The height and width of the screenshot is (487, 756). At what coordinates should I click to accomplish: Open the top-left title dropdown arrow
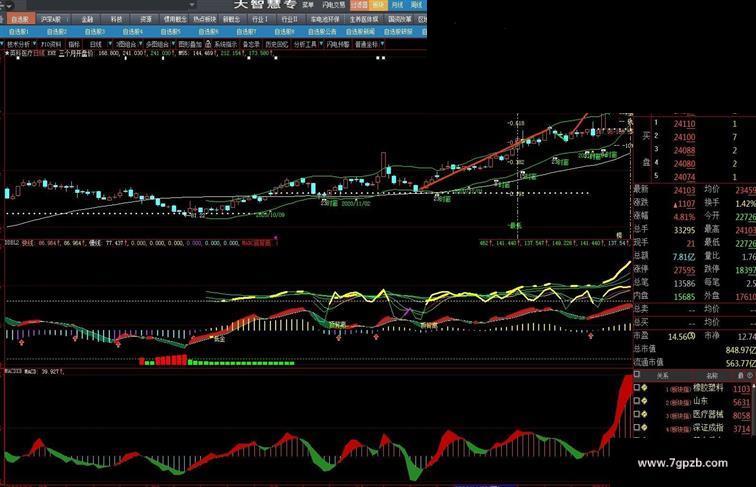[9, 5]
